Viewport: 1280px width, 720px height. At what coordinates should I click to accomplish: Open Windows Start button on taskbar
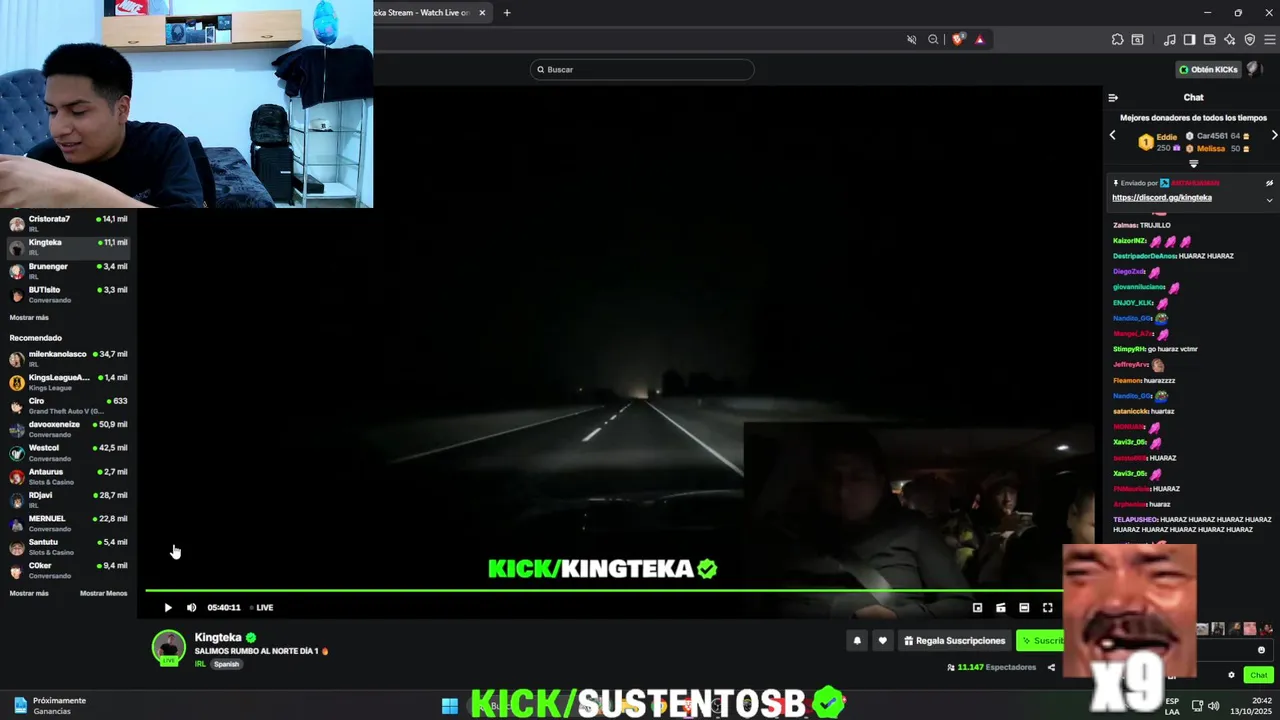click(450, 706)
